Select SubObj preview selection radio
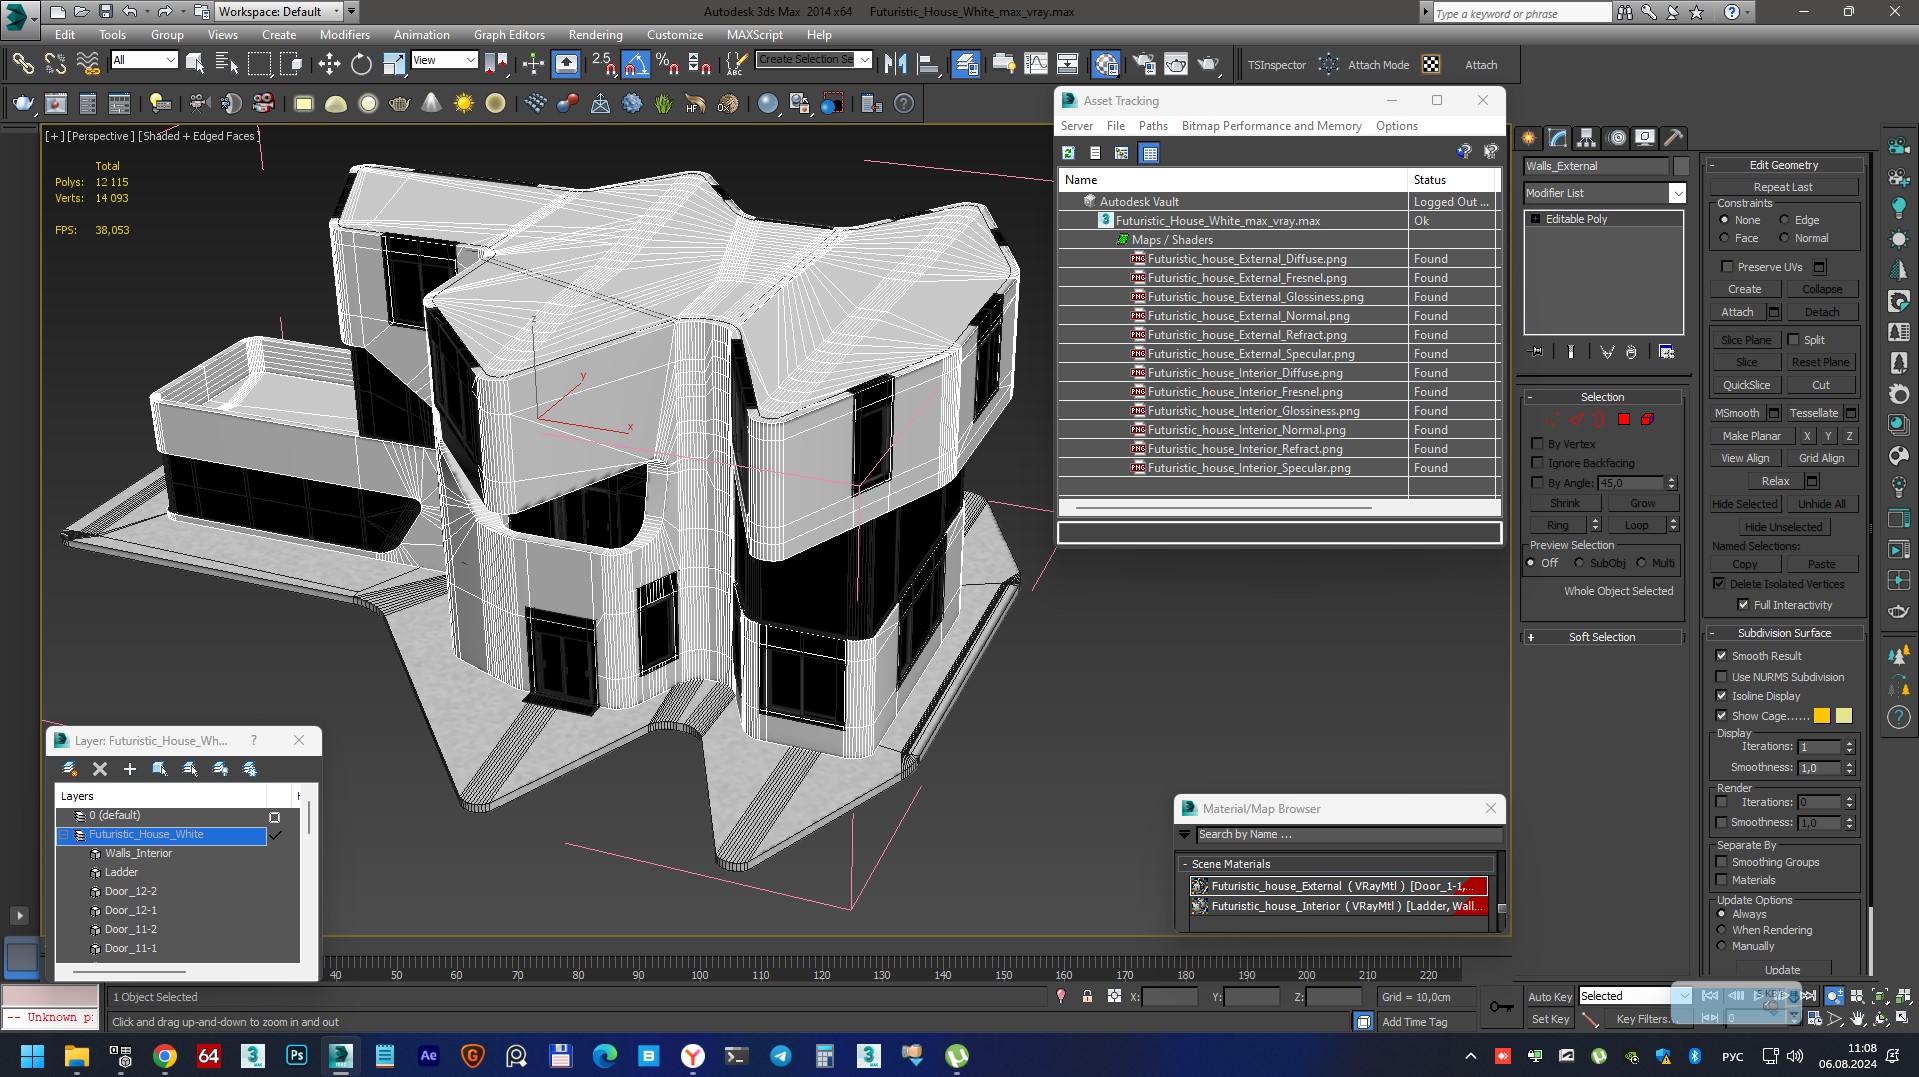 1579,563
